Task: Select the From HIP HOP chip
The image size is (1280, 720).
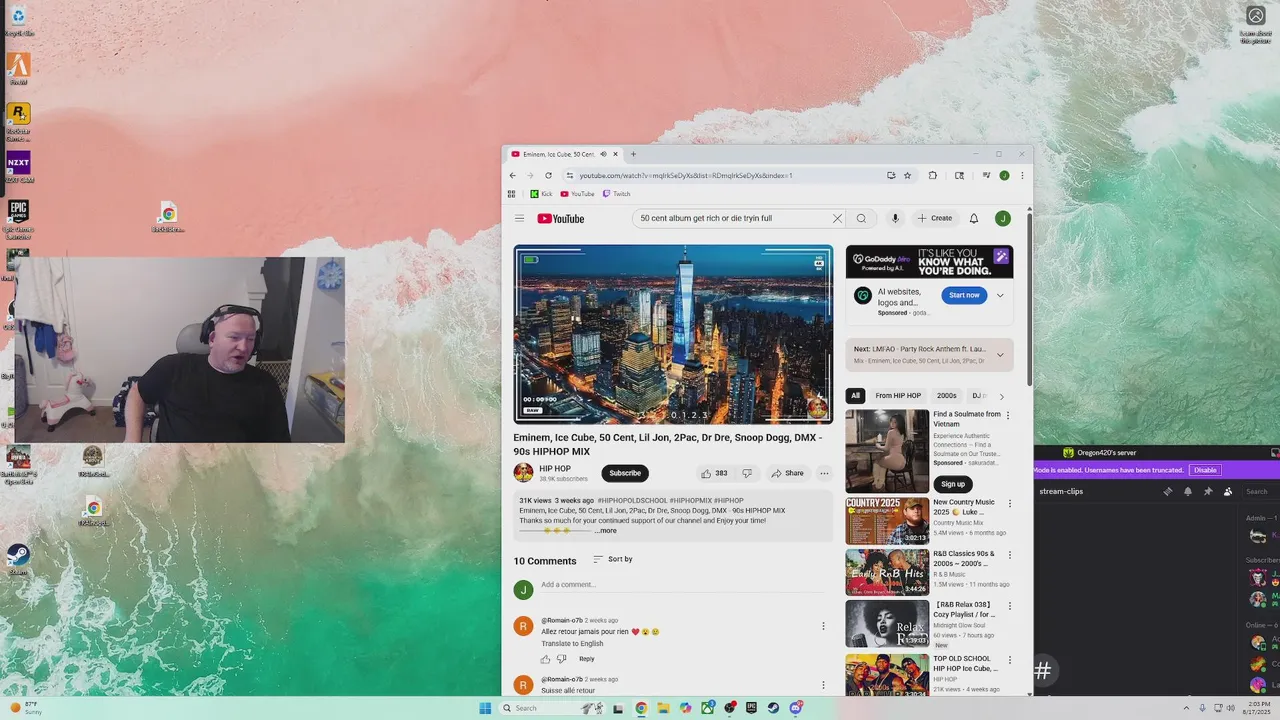Action: click(898, 396)
